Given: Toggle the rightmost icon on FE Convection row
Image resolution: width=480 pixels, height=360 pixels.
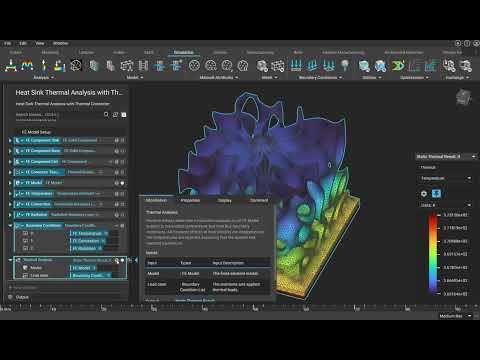Looking at the screenshot, I should coord(122,204).
